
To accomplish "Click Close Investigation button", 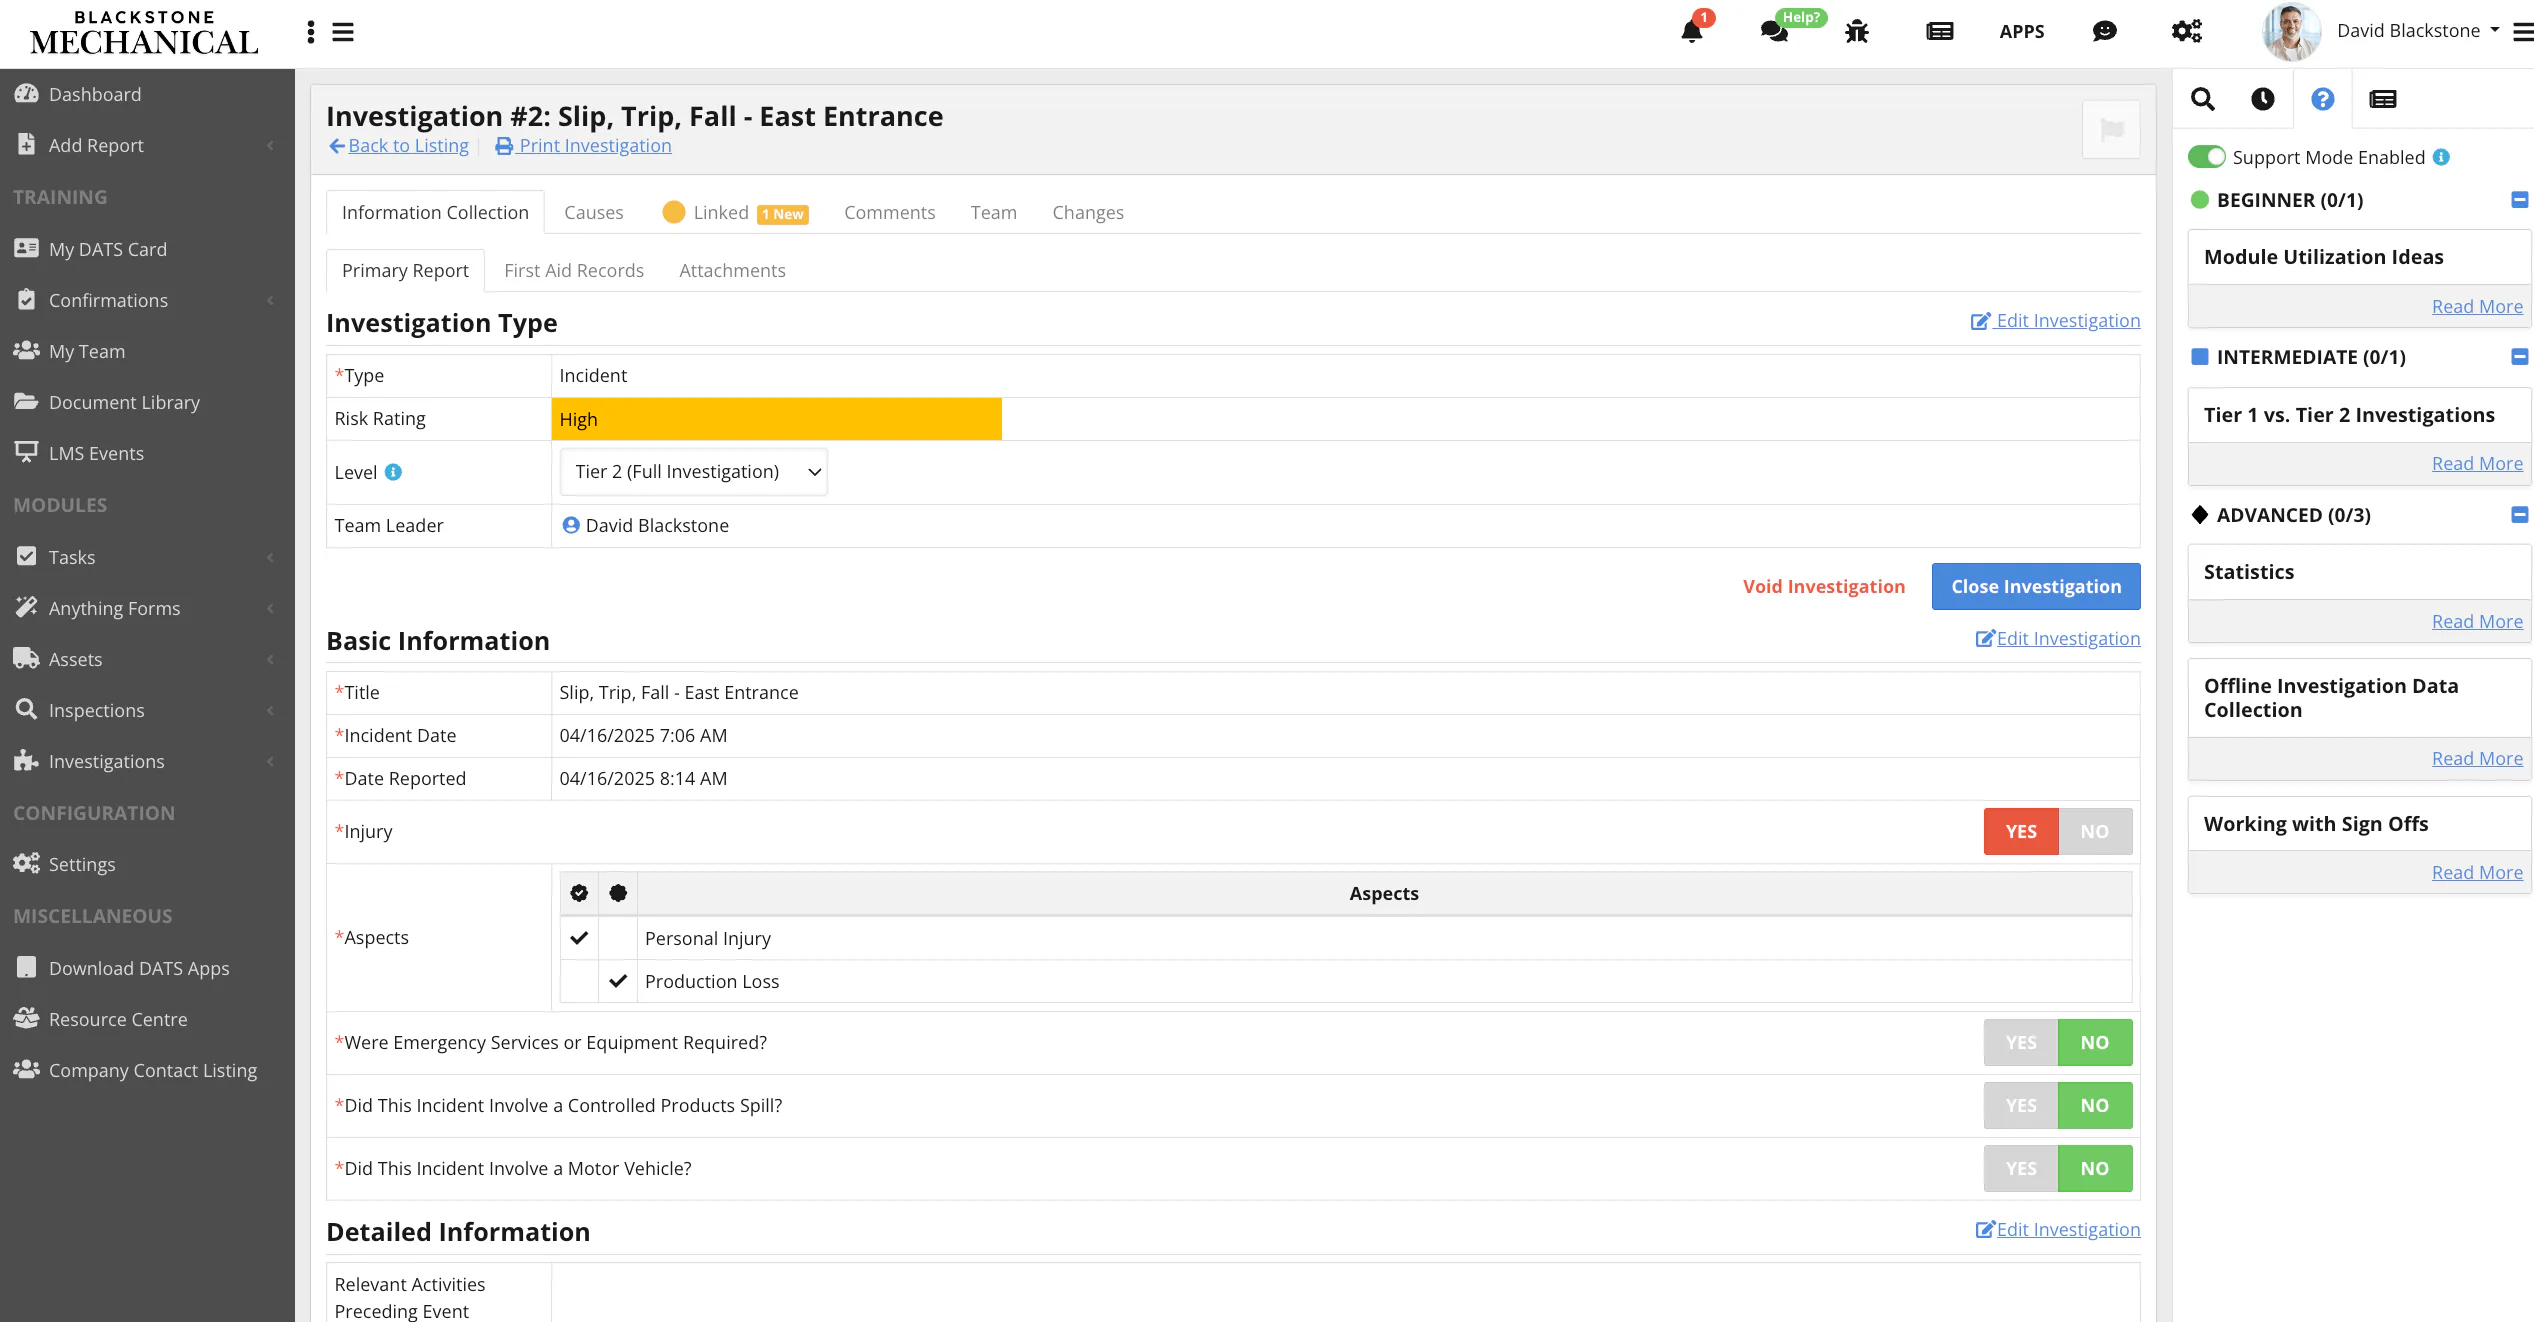I will point(2036,586).
